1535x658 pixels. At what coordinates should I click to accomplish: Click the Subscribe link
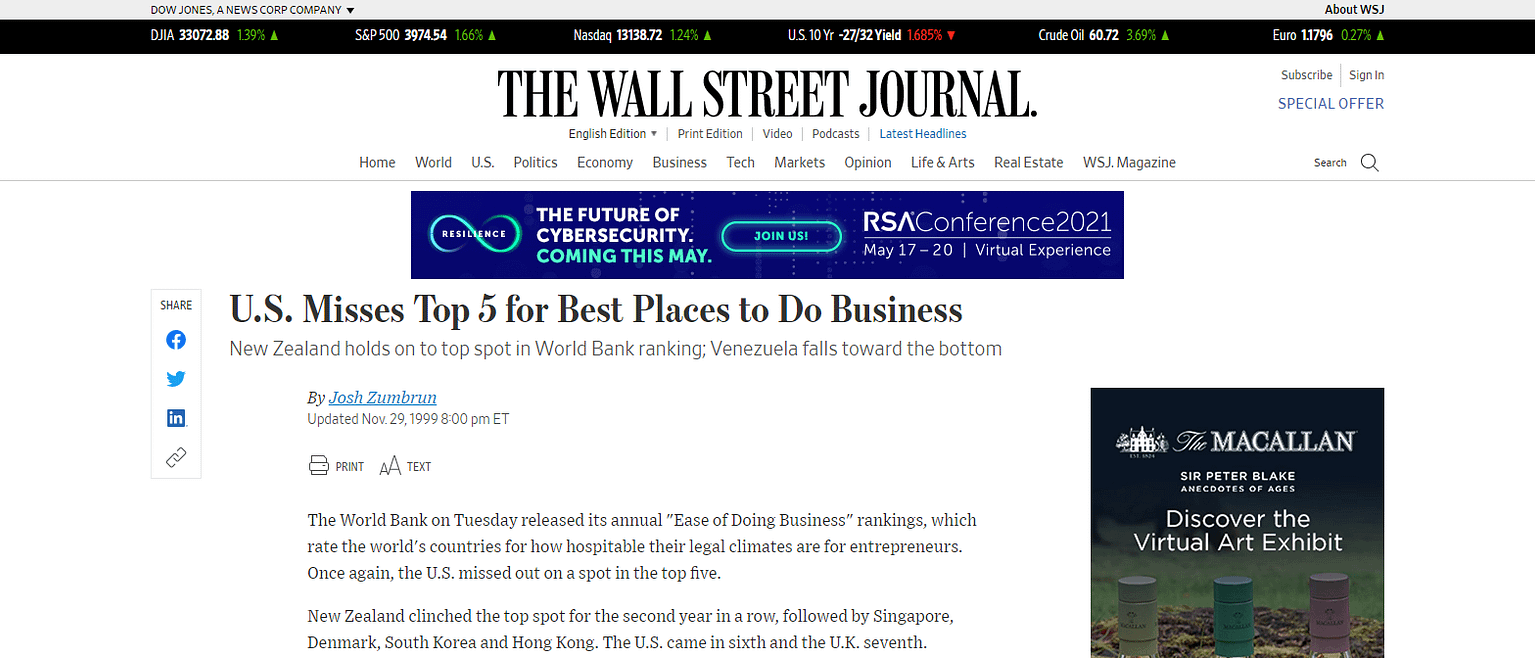click(1306, 74)
